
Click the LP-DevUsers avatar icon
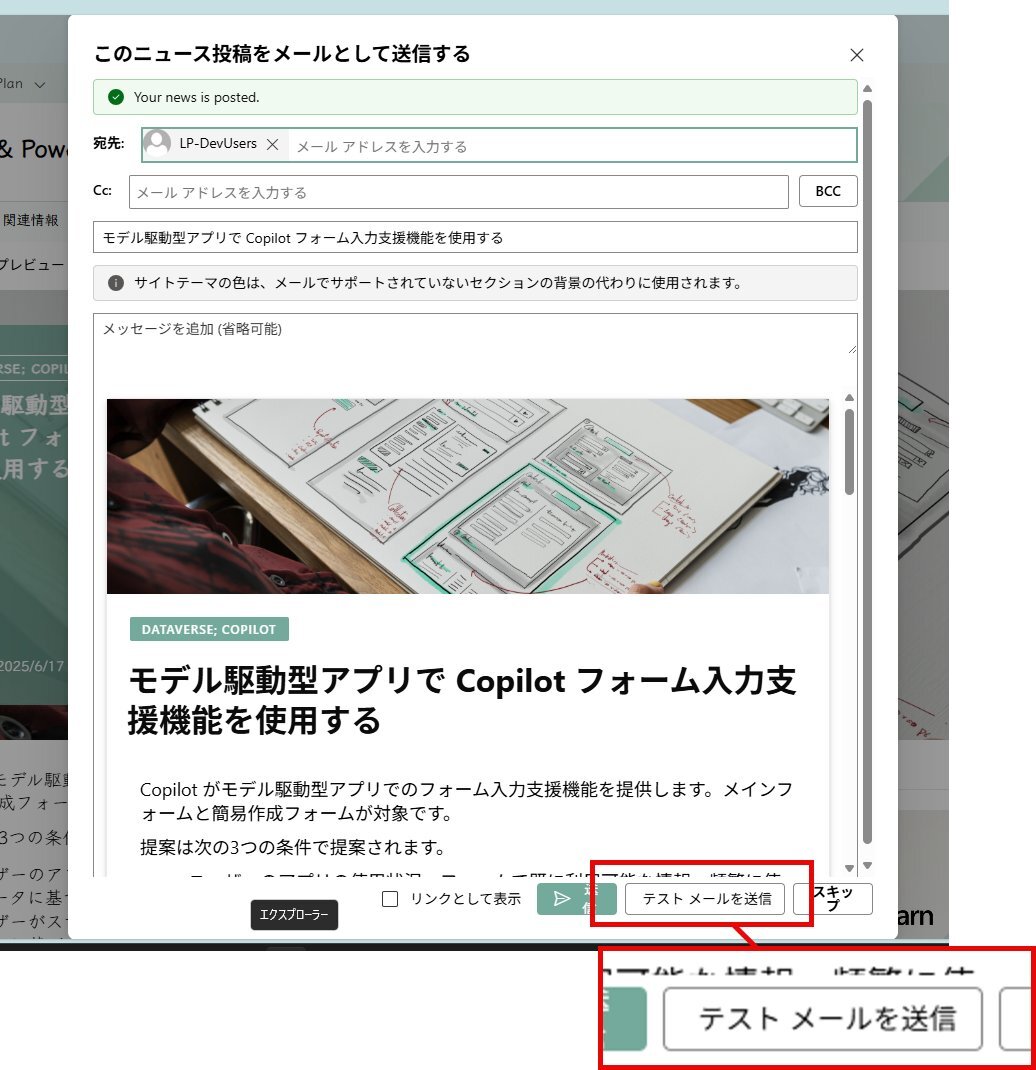(157, 143)
